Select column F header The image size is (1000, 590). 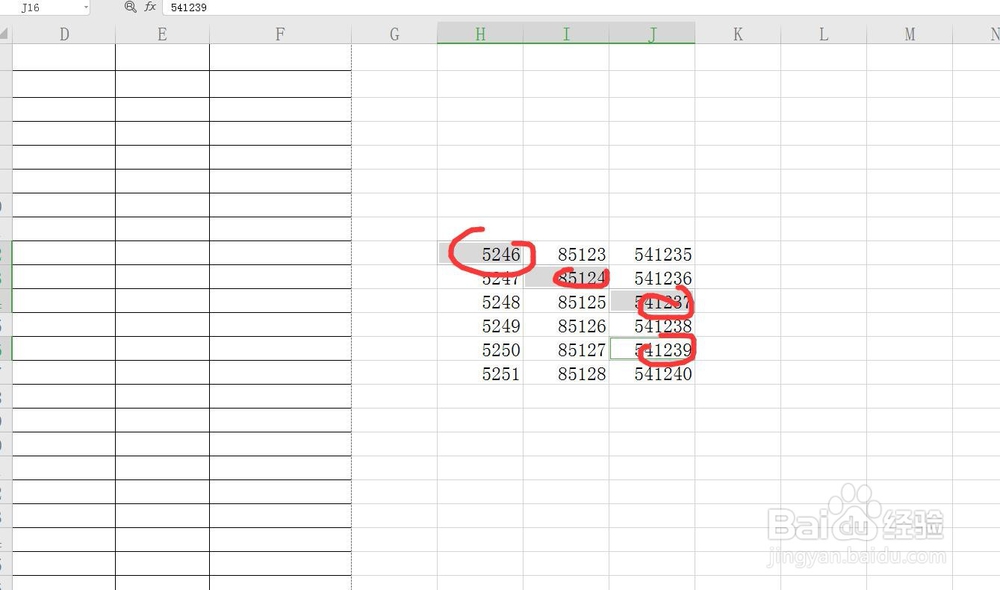(280, 34)
